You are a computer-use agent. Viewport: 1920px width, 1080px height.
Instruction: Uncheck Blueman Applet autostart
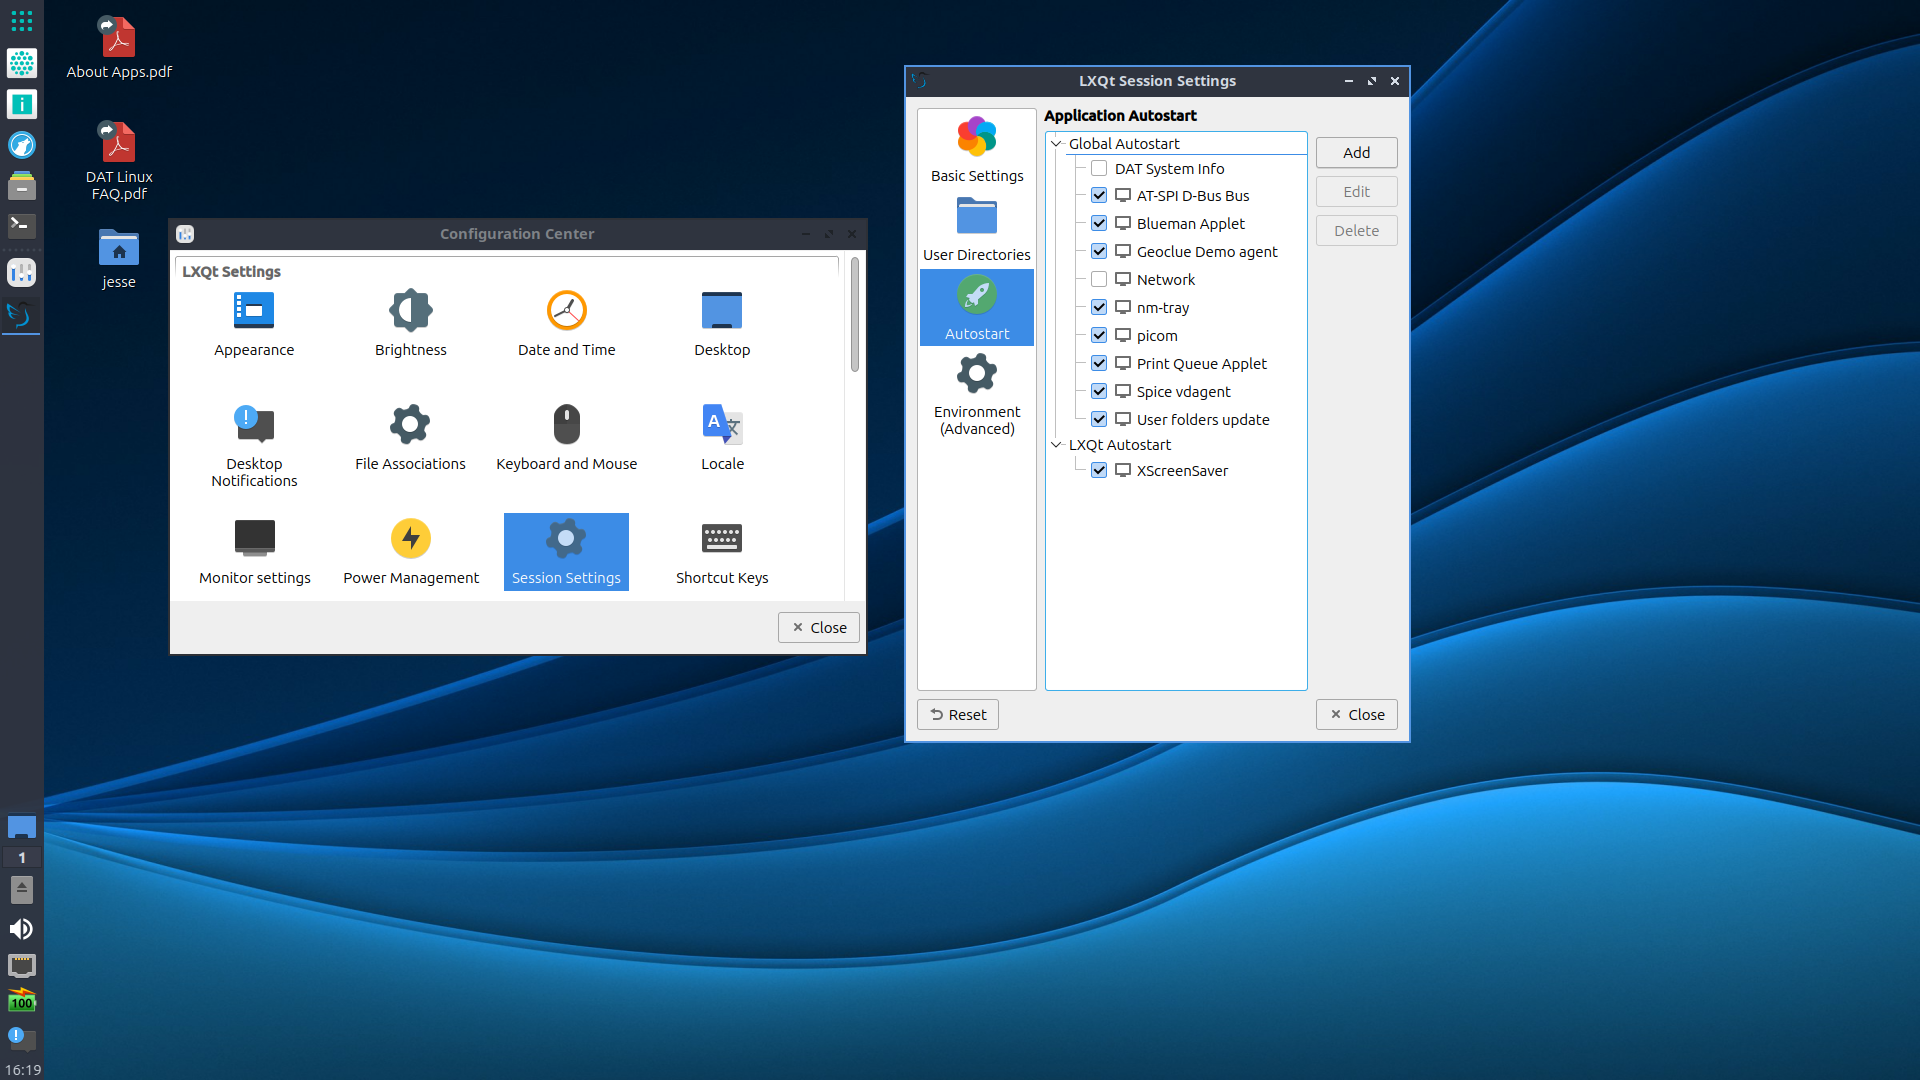click(x=1099, y=223)
